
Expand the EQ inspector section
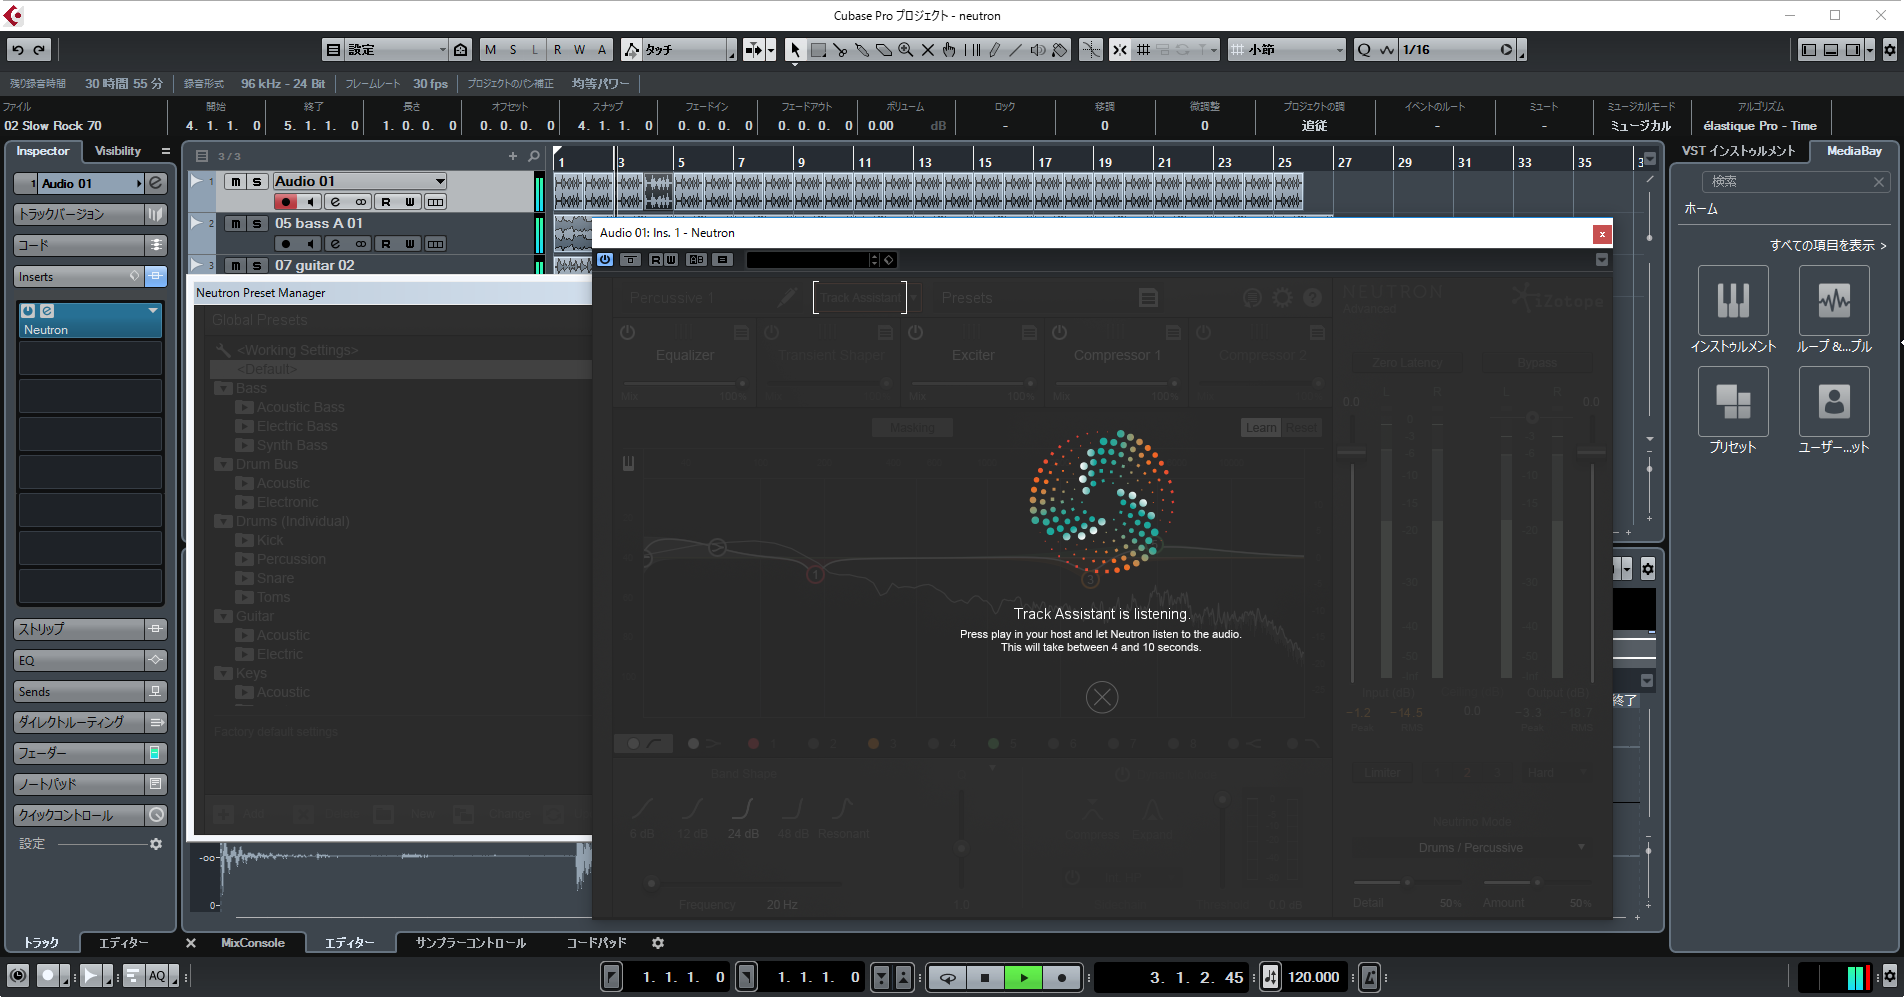(80, 660)
